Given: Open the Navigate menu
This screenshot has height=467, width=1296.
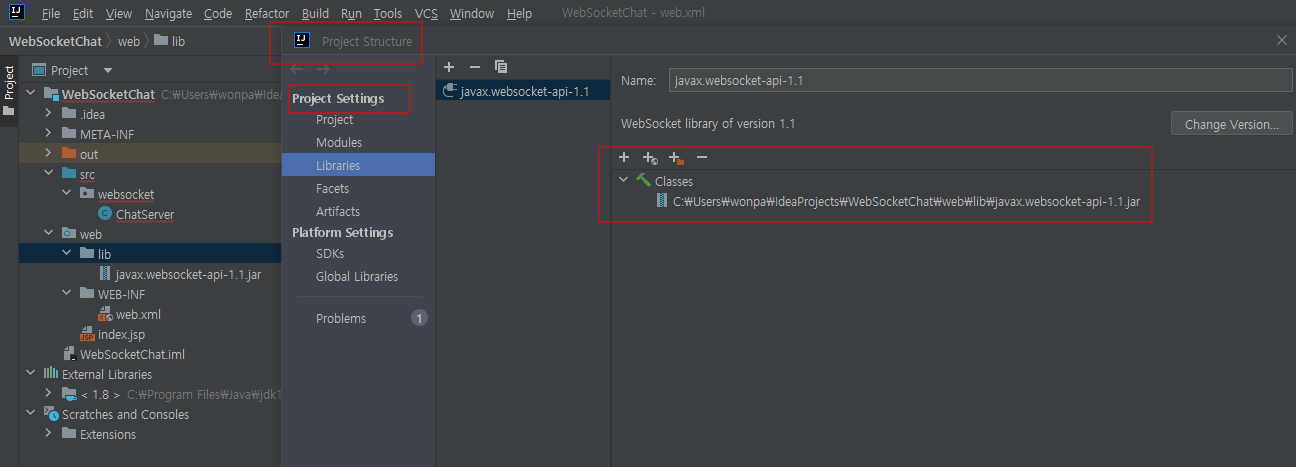Looking at the screenshot, I should [x=169, y=14].
